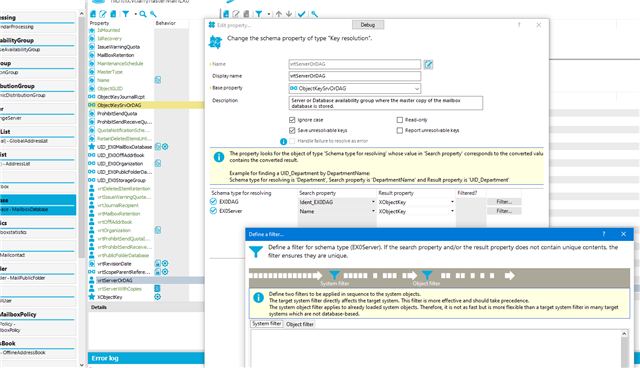Click move down arrow in right toolbar
Viewport: 640px width, 368px height.
click(289, 14)
